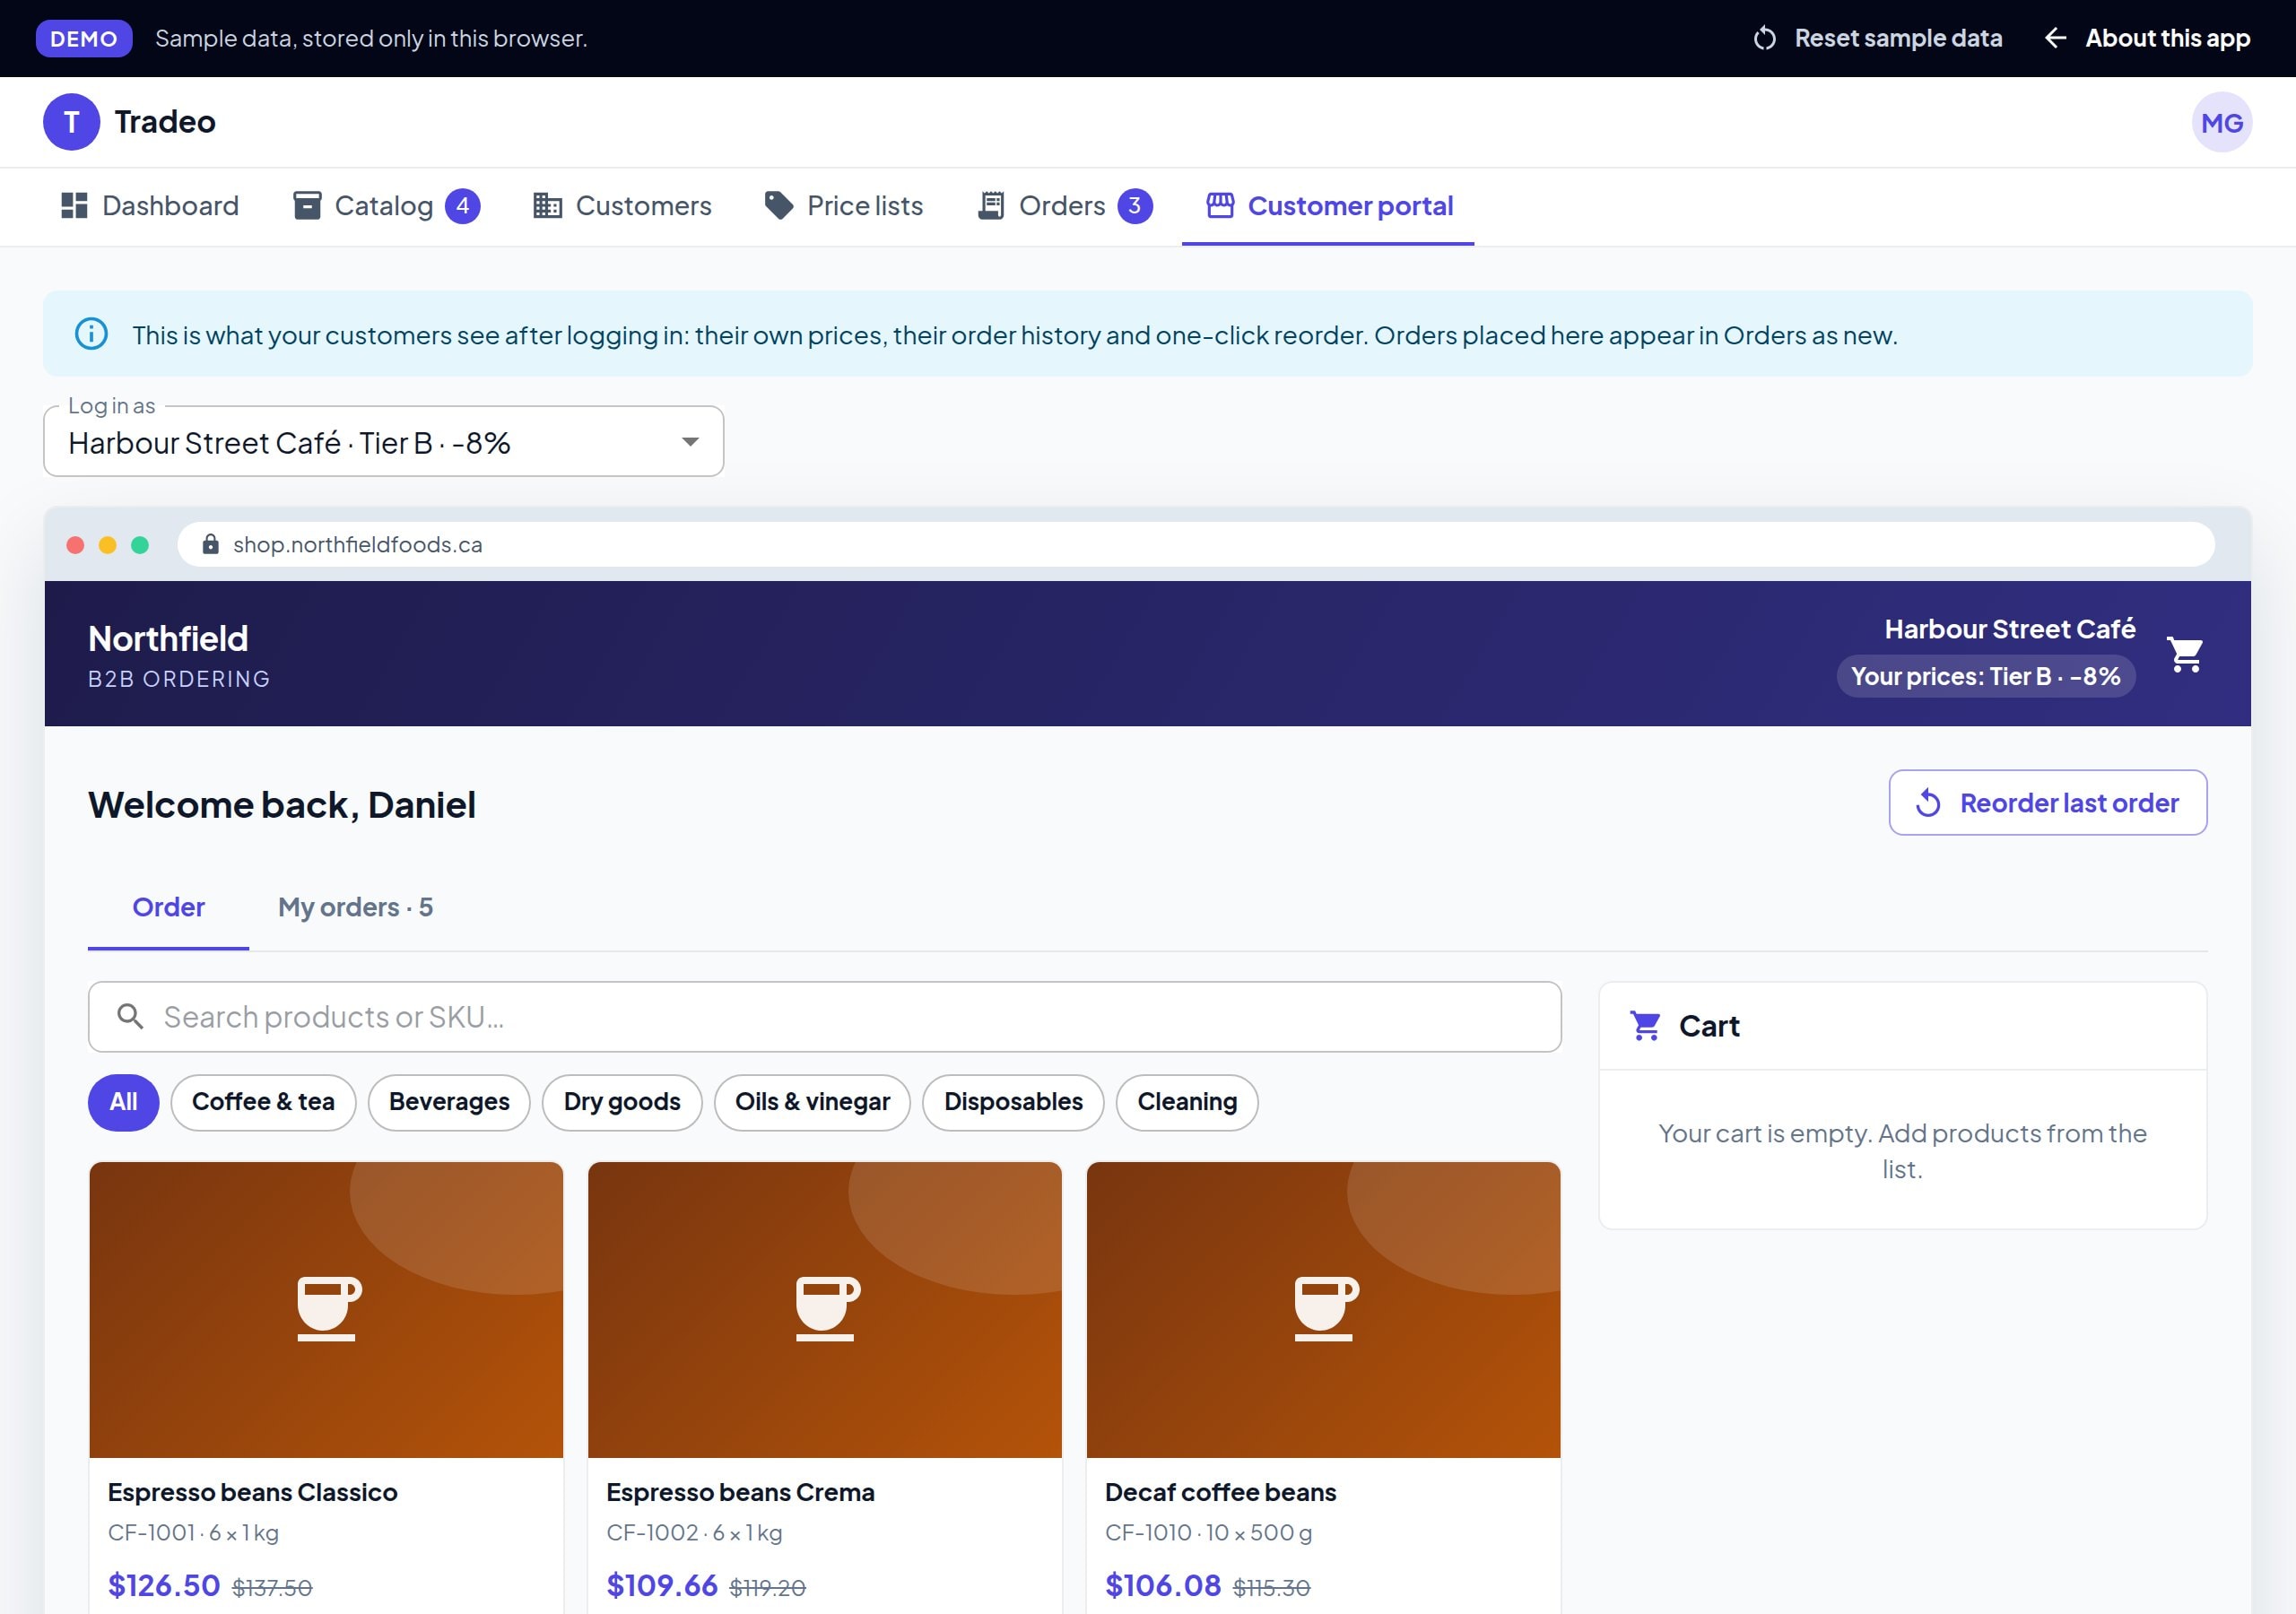Open About this app link
Screen dimensions: 2296x1614
[x=2147, y=38]
